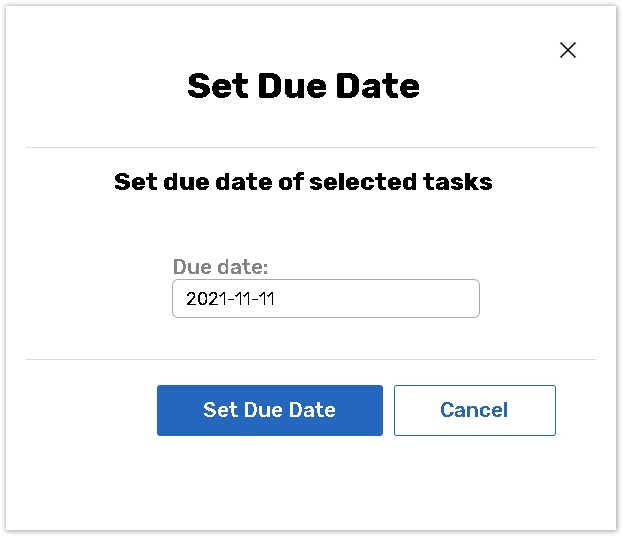Dismiss dialog using the Cancel button
622x536 pixels.
(x=474, y=410)
